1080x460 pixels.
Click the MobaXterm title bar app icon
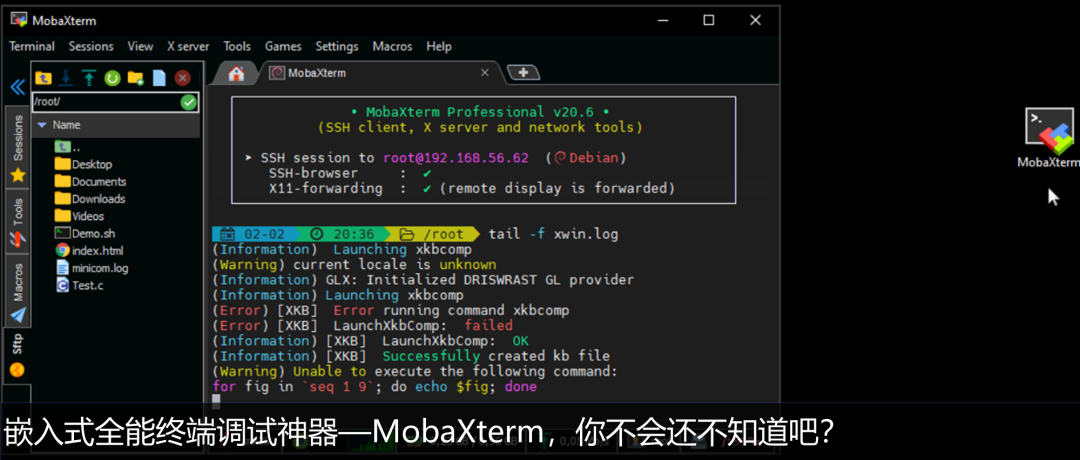[x=19, y=20]
